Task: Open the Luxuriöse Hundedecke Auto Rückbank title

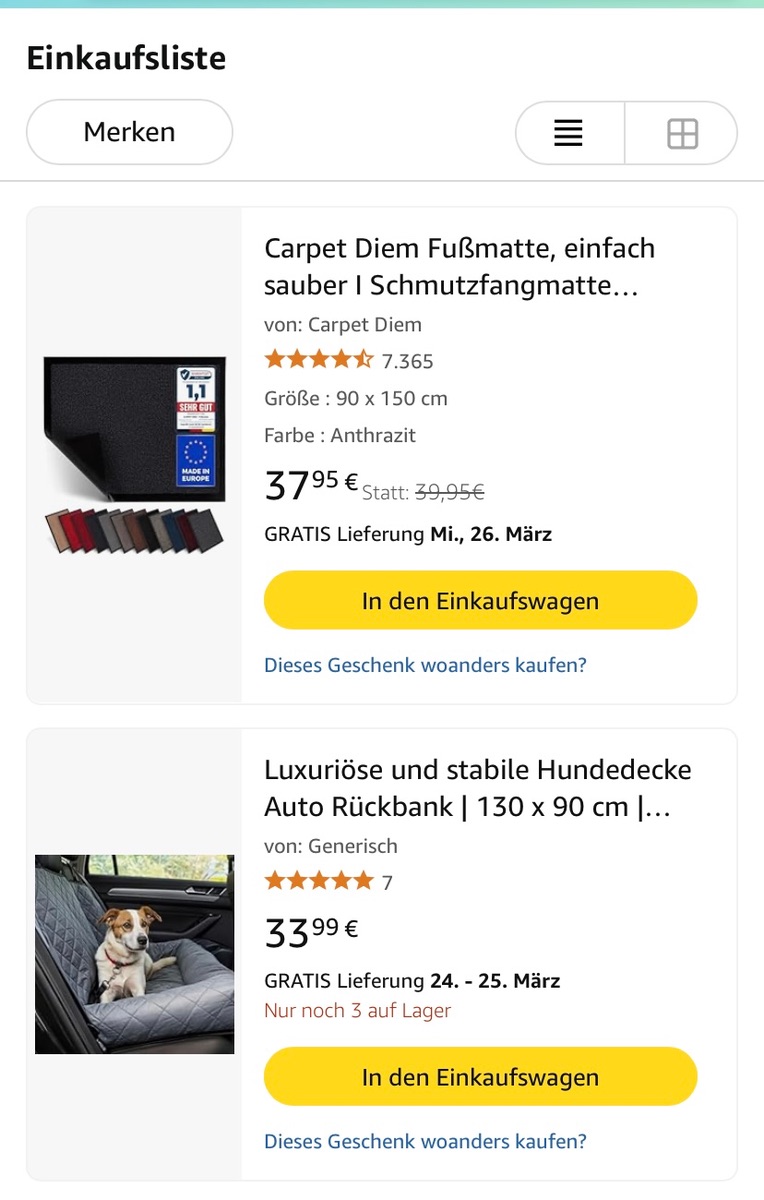Action: [477, 788]
